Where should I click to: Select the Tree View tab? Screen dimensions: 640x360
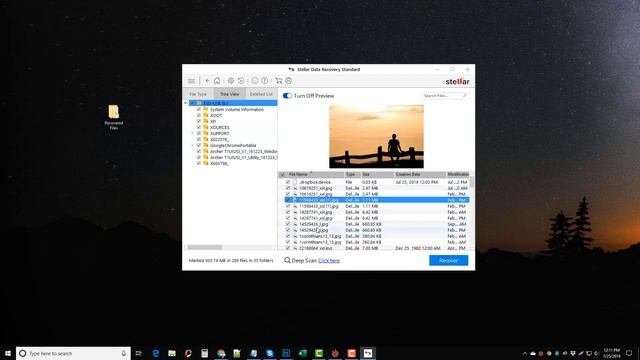(x=229, y=94)
